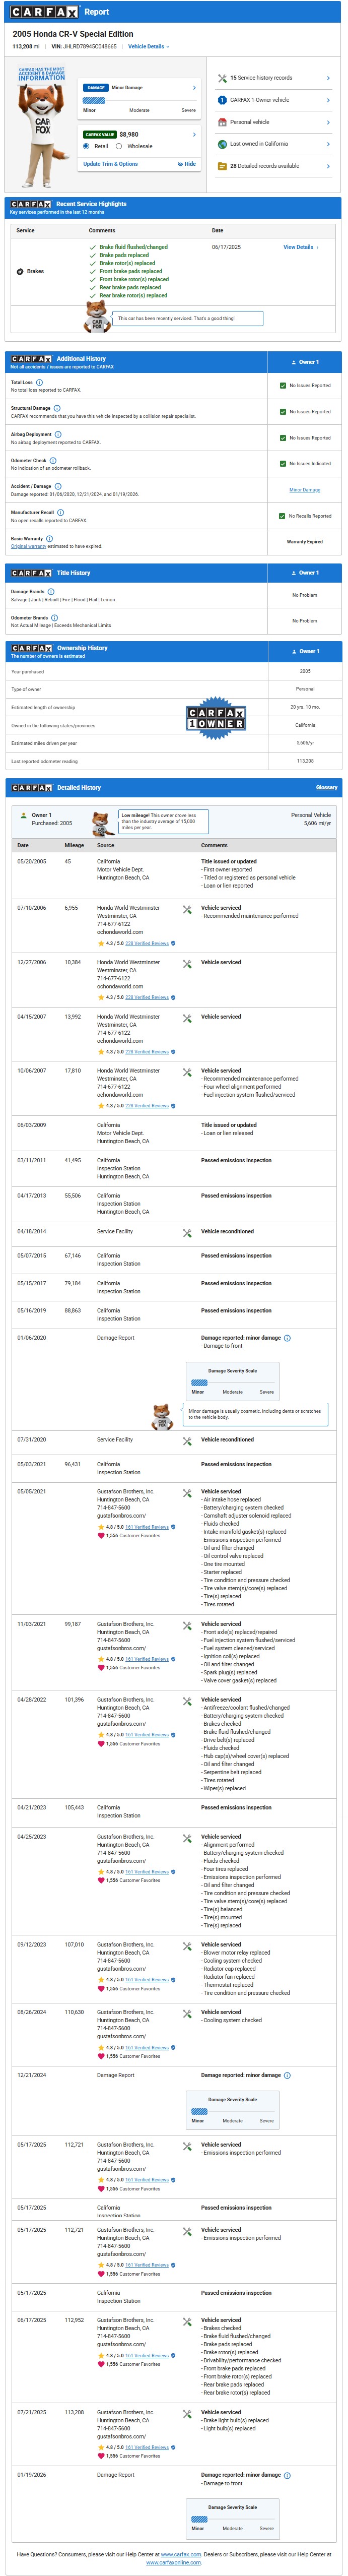Expand the CARFAX Value $8,980 chevron

pyautogui.click(x=194, y=134)
